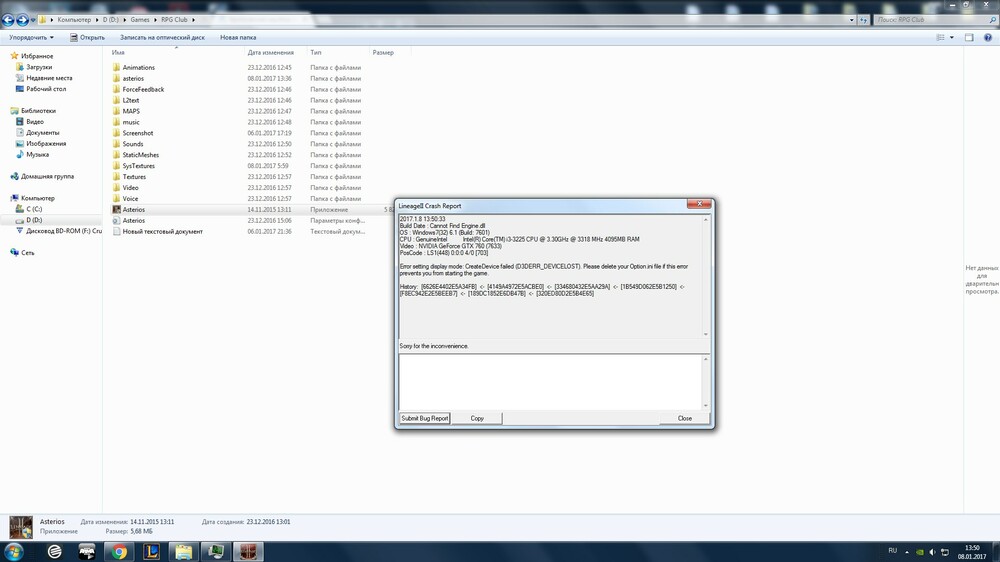Click the RU language indicator
This screenshot has width=1000, height=562.
[x=892, y=551]
